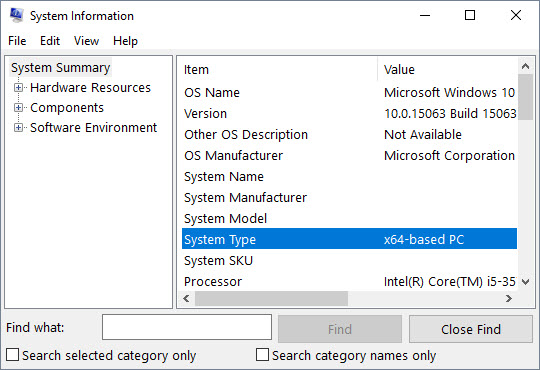This screenshot has height=370, width=540.
Task: Click the Not Available value
Action: pos(423,135)
